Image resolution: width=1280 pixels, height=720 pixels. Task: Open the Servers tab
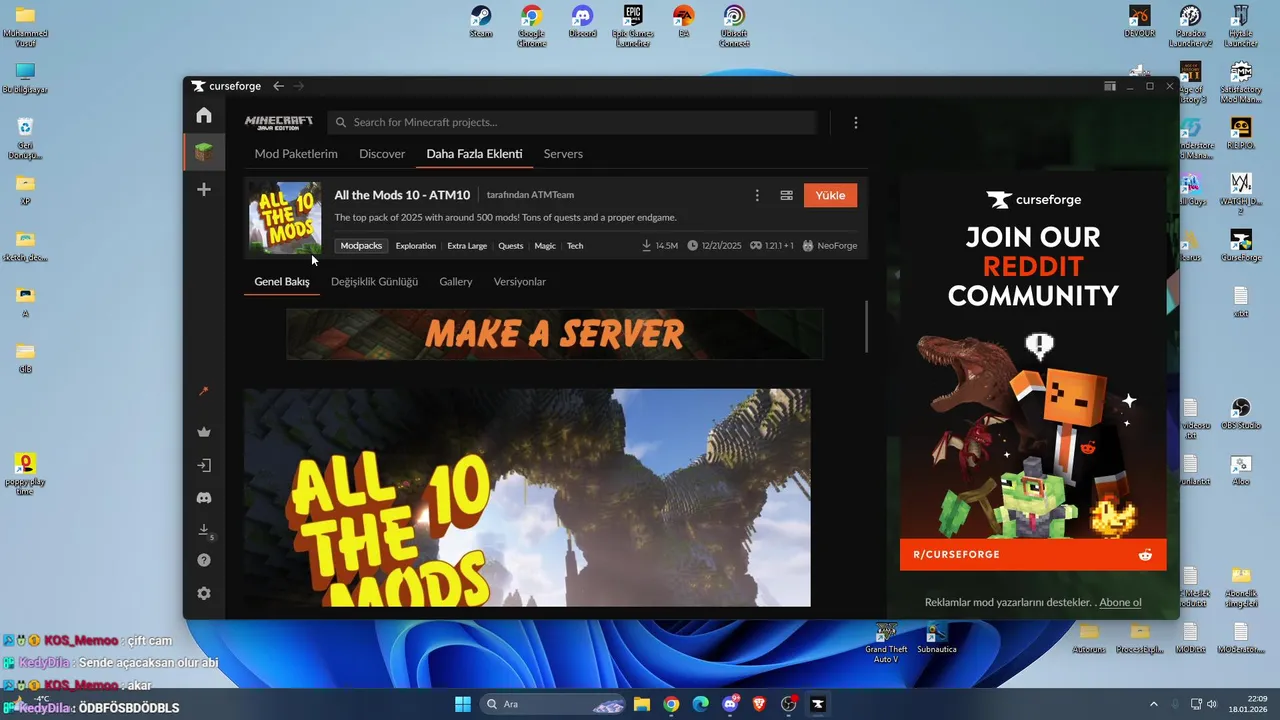pos(563,154)
